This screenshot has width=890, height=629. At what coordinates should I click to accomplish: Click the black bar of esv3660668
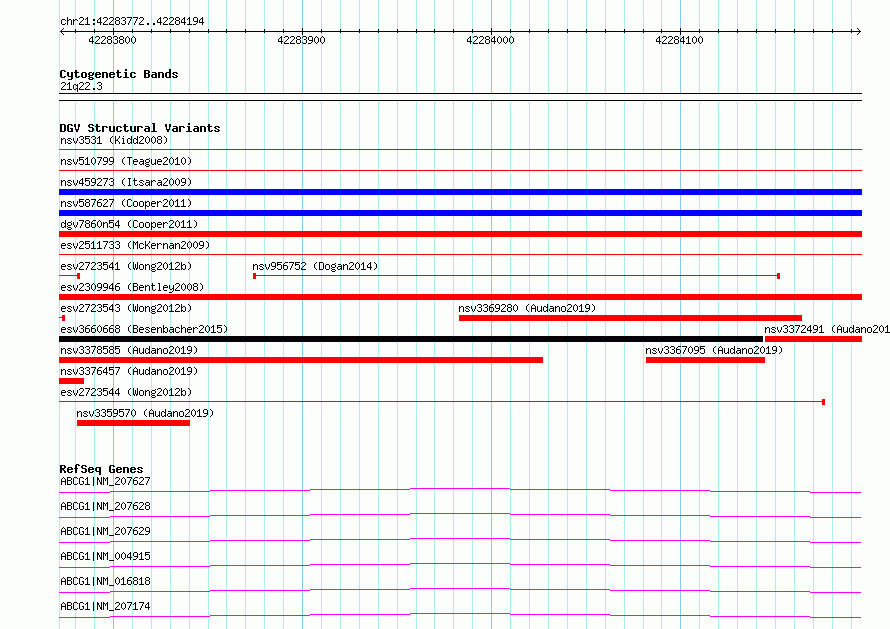pos(411,339)
